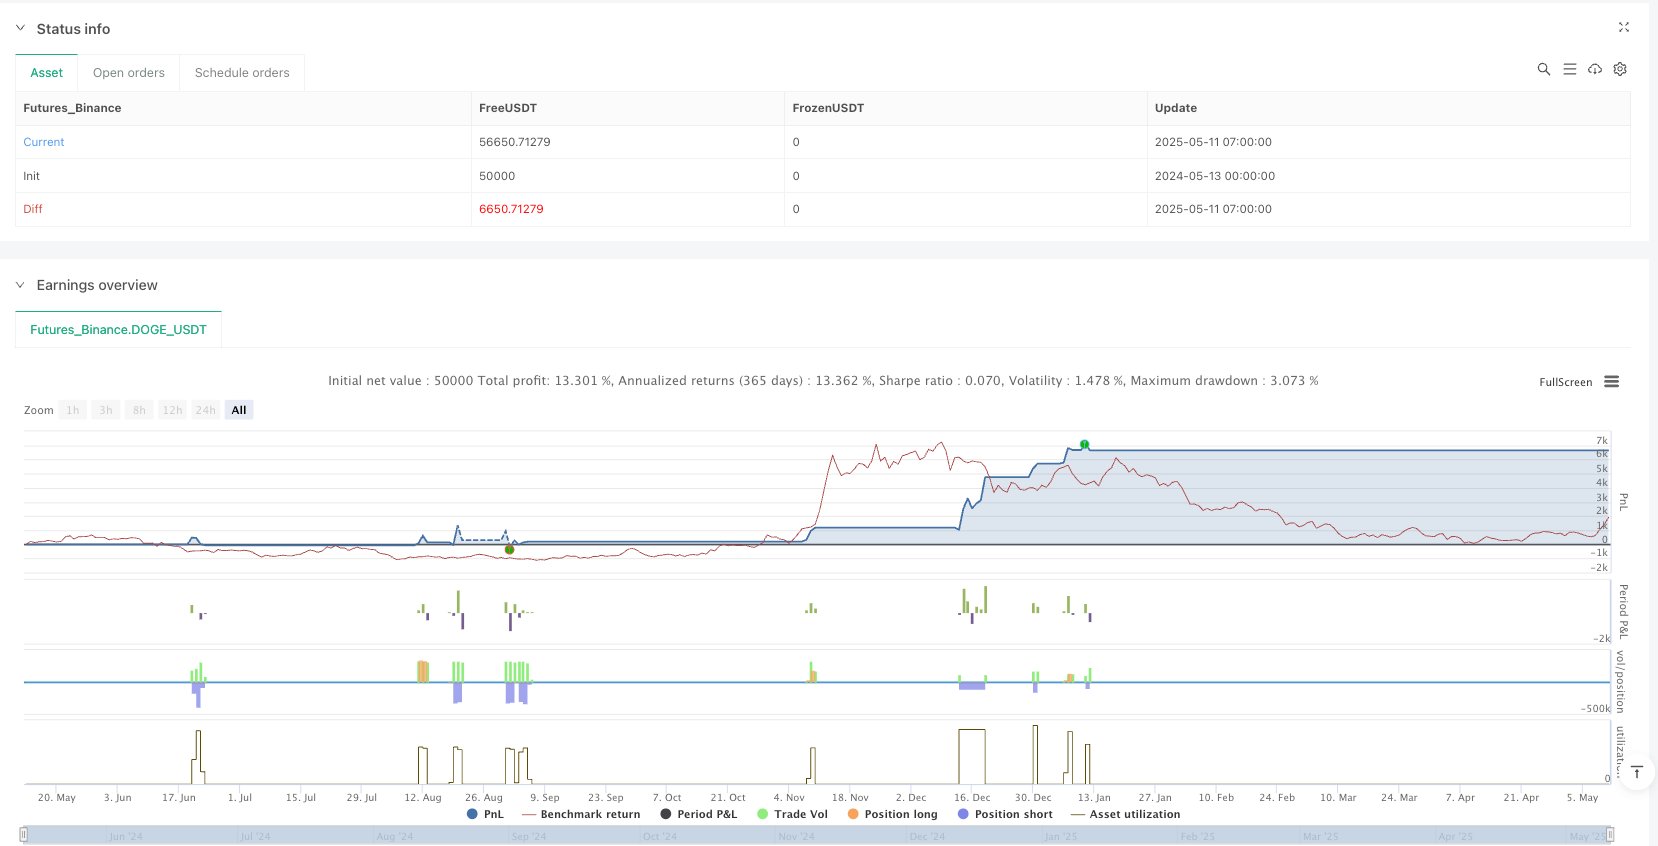Collapse the Status info section

[x=20, y=29]
